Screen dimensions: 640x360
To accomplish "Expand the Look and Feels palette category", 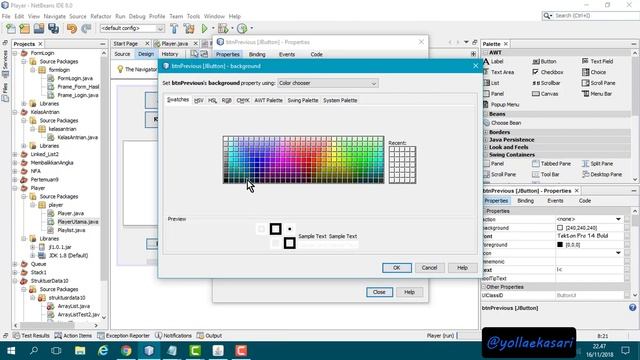I will click(x=486, y=147).
